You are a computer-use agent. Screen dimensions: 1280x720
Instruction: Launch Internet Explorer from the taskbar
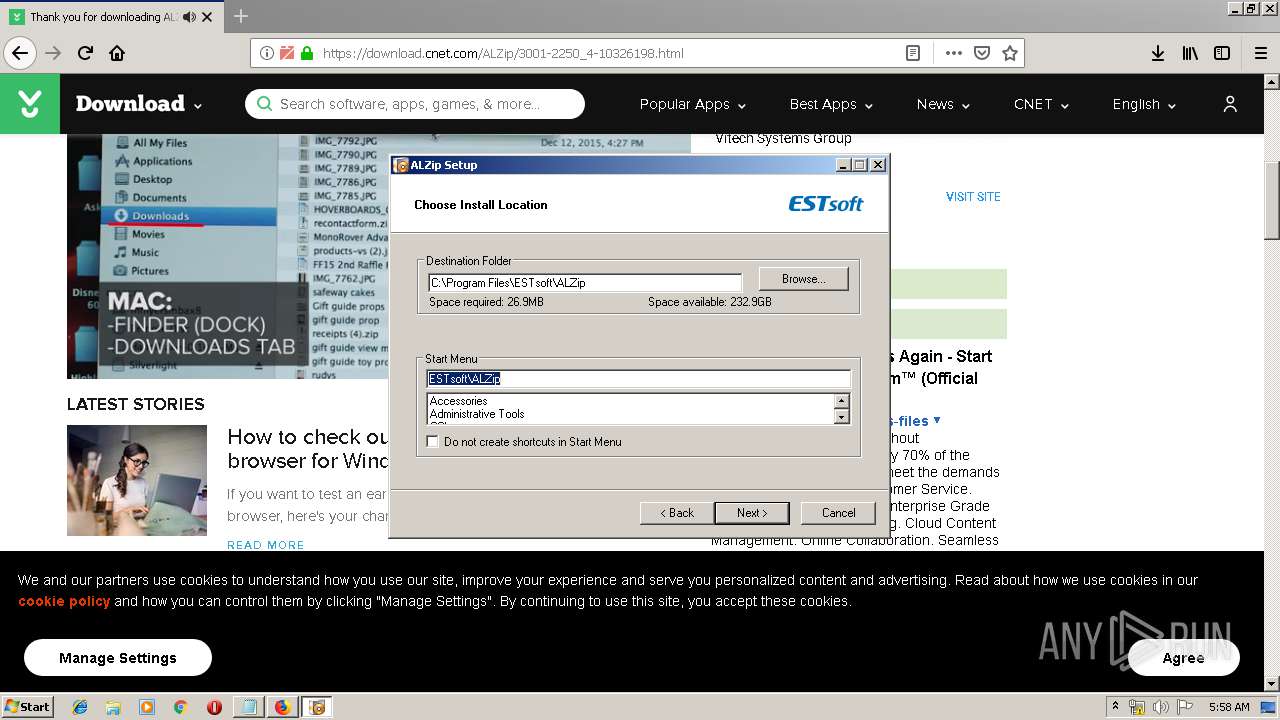[80, 707]
